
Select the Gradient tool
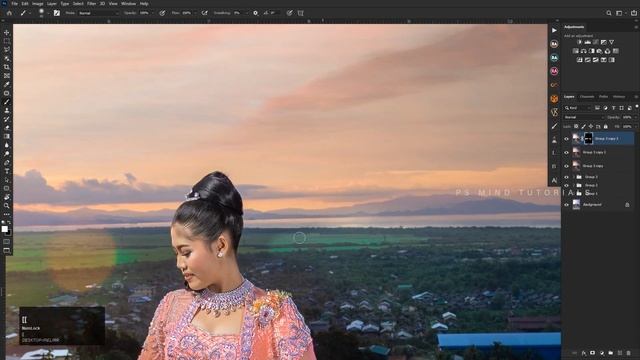point(7,136)
